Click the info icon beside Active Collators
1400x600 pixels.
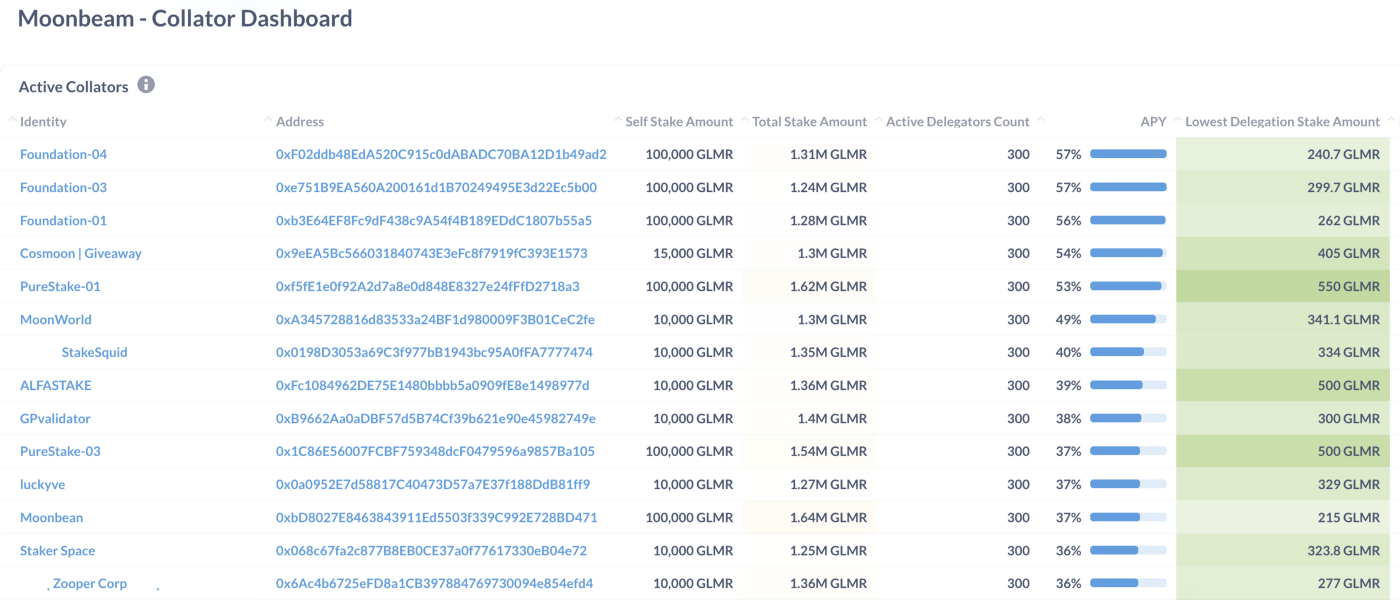click(x=146, y=85)
